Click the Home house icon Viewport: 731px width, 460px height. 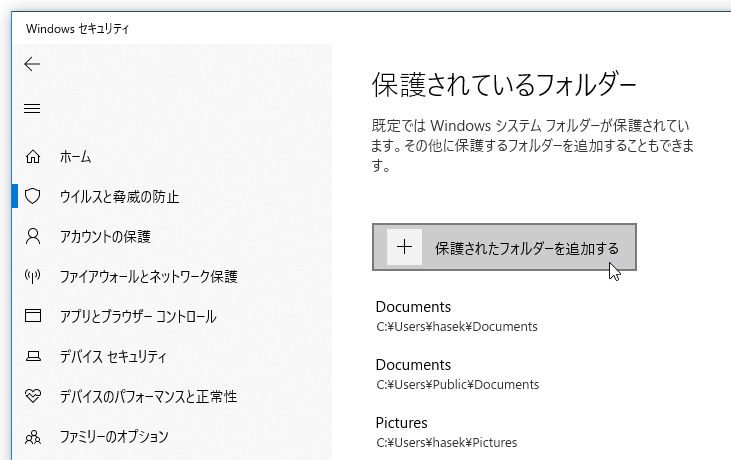33,157
